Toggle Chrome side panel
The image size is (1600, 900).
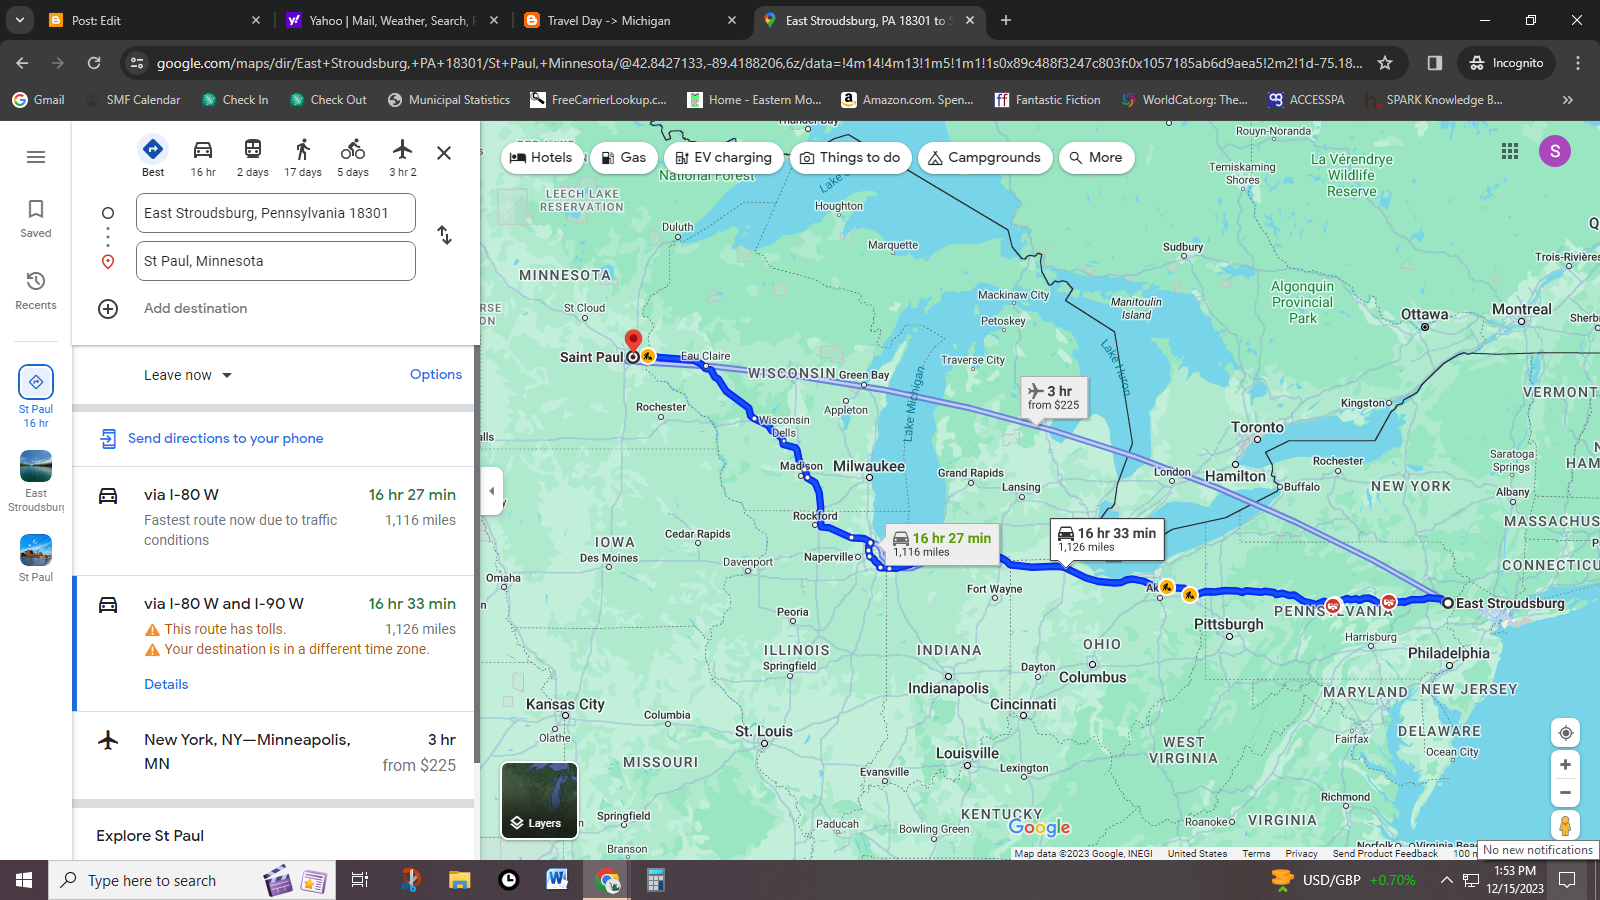pos(1435,63)
